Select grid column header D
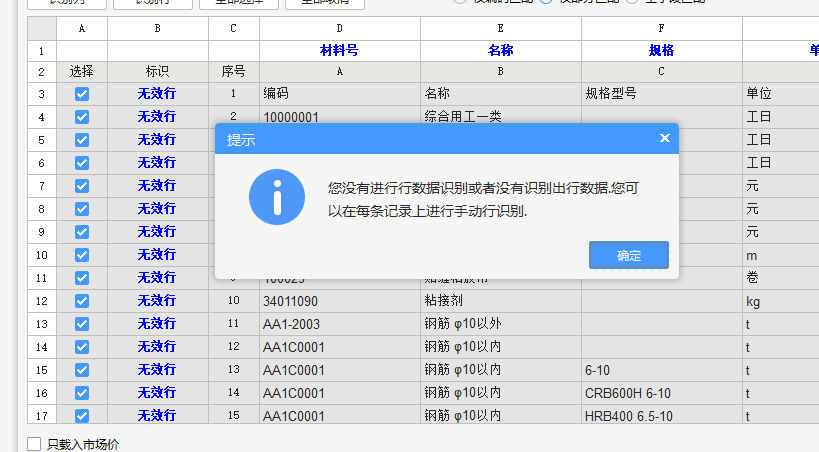819x452 pixels. point(340,28)
